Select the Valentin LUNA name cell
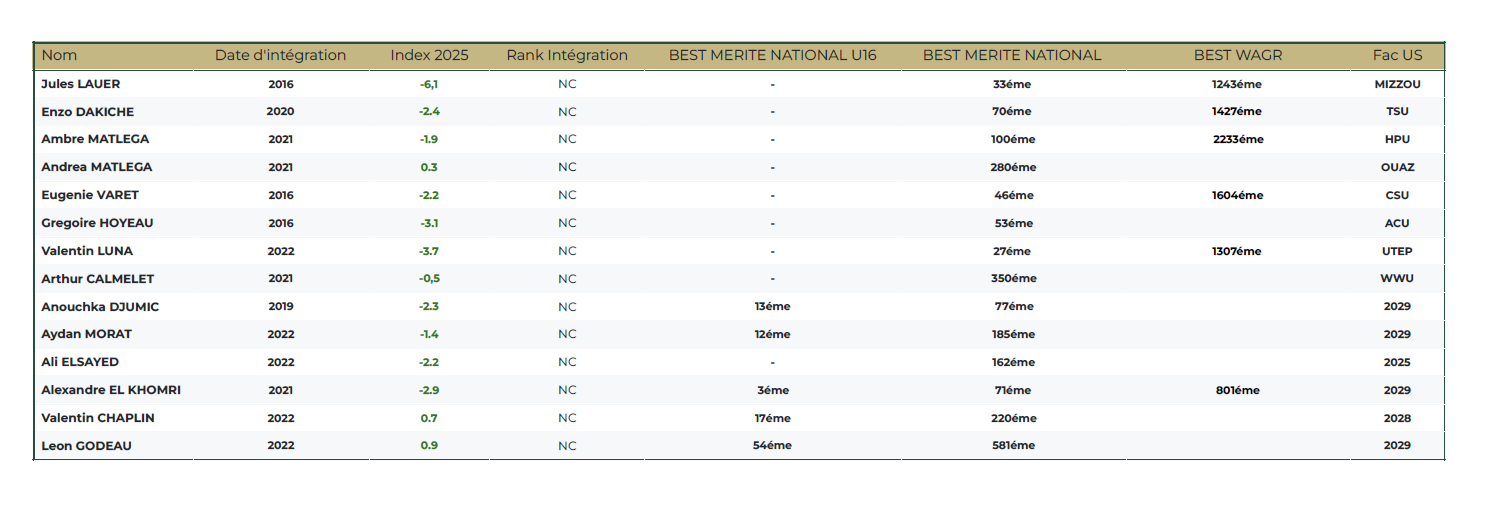Image resolution: width=1502 pixels, height=530 pixels. (x=87, y=251)
